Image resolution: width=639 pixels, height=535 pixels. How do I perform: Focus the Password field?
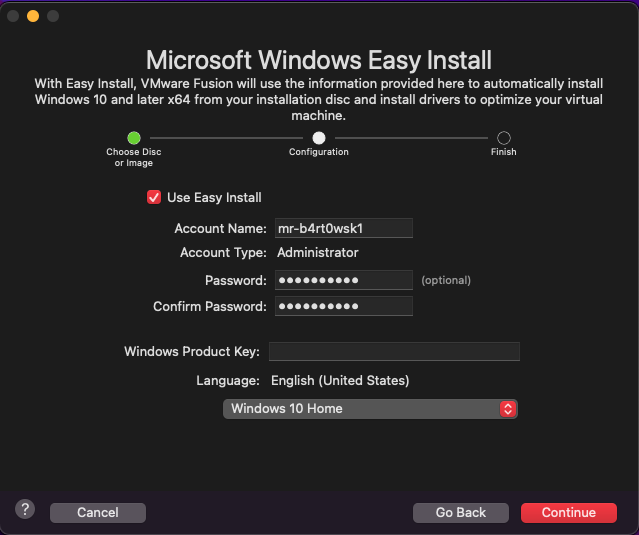coord(344,280)
